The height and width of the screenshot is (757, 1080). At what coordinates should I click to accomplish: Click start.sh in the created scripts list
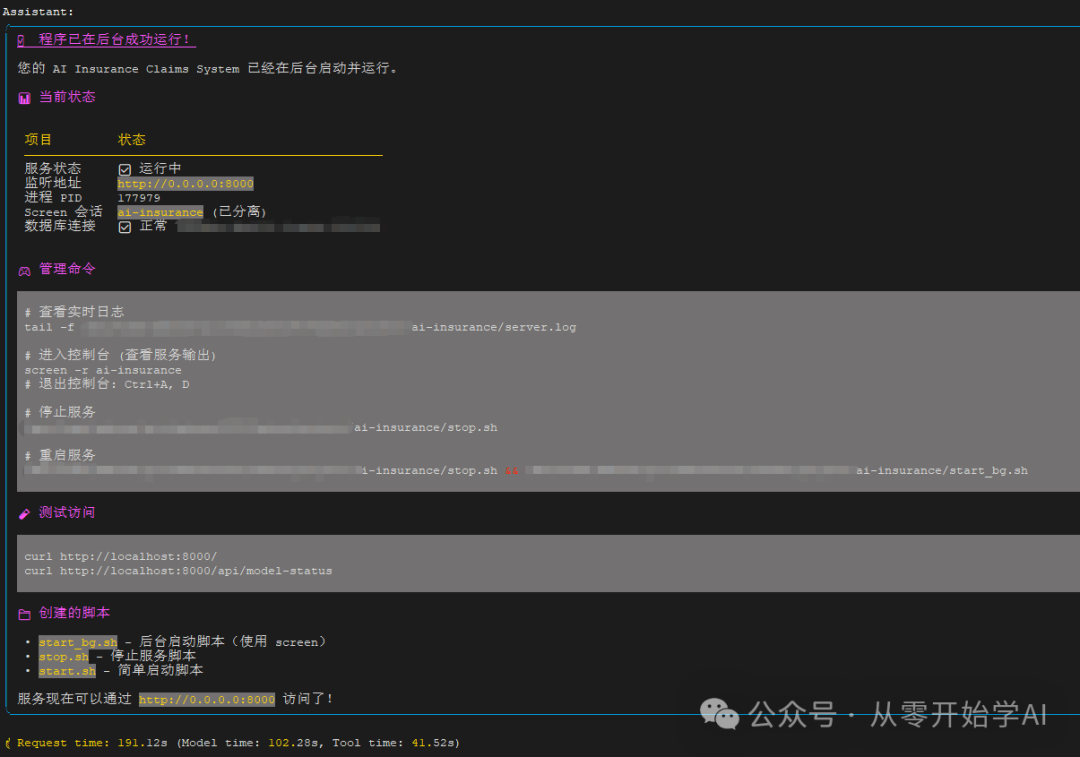click(67, 671)
